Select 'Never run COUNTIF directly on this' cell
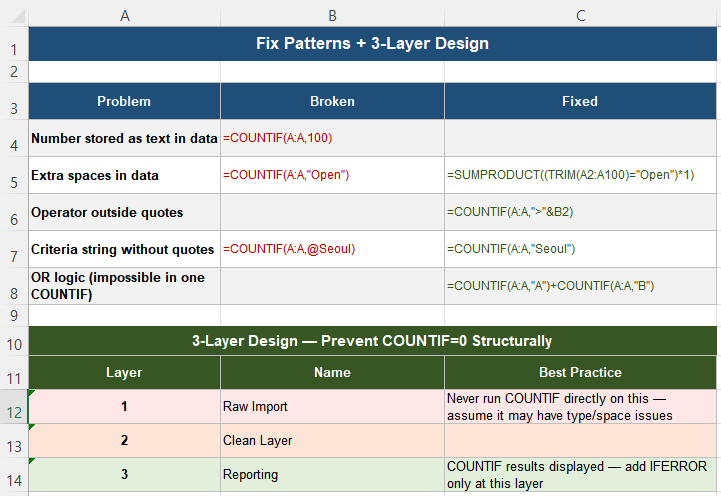 pos(581,406)
